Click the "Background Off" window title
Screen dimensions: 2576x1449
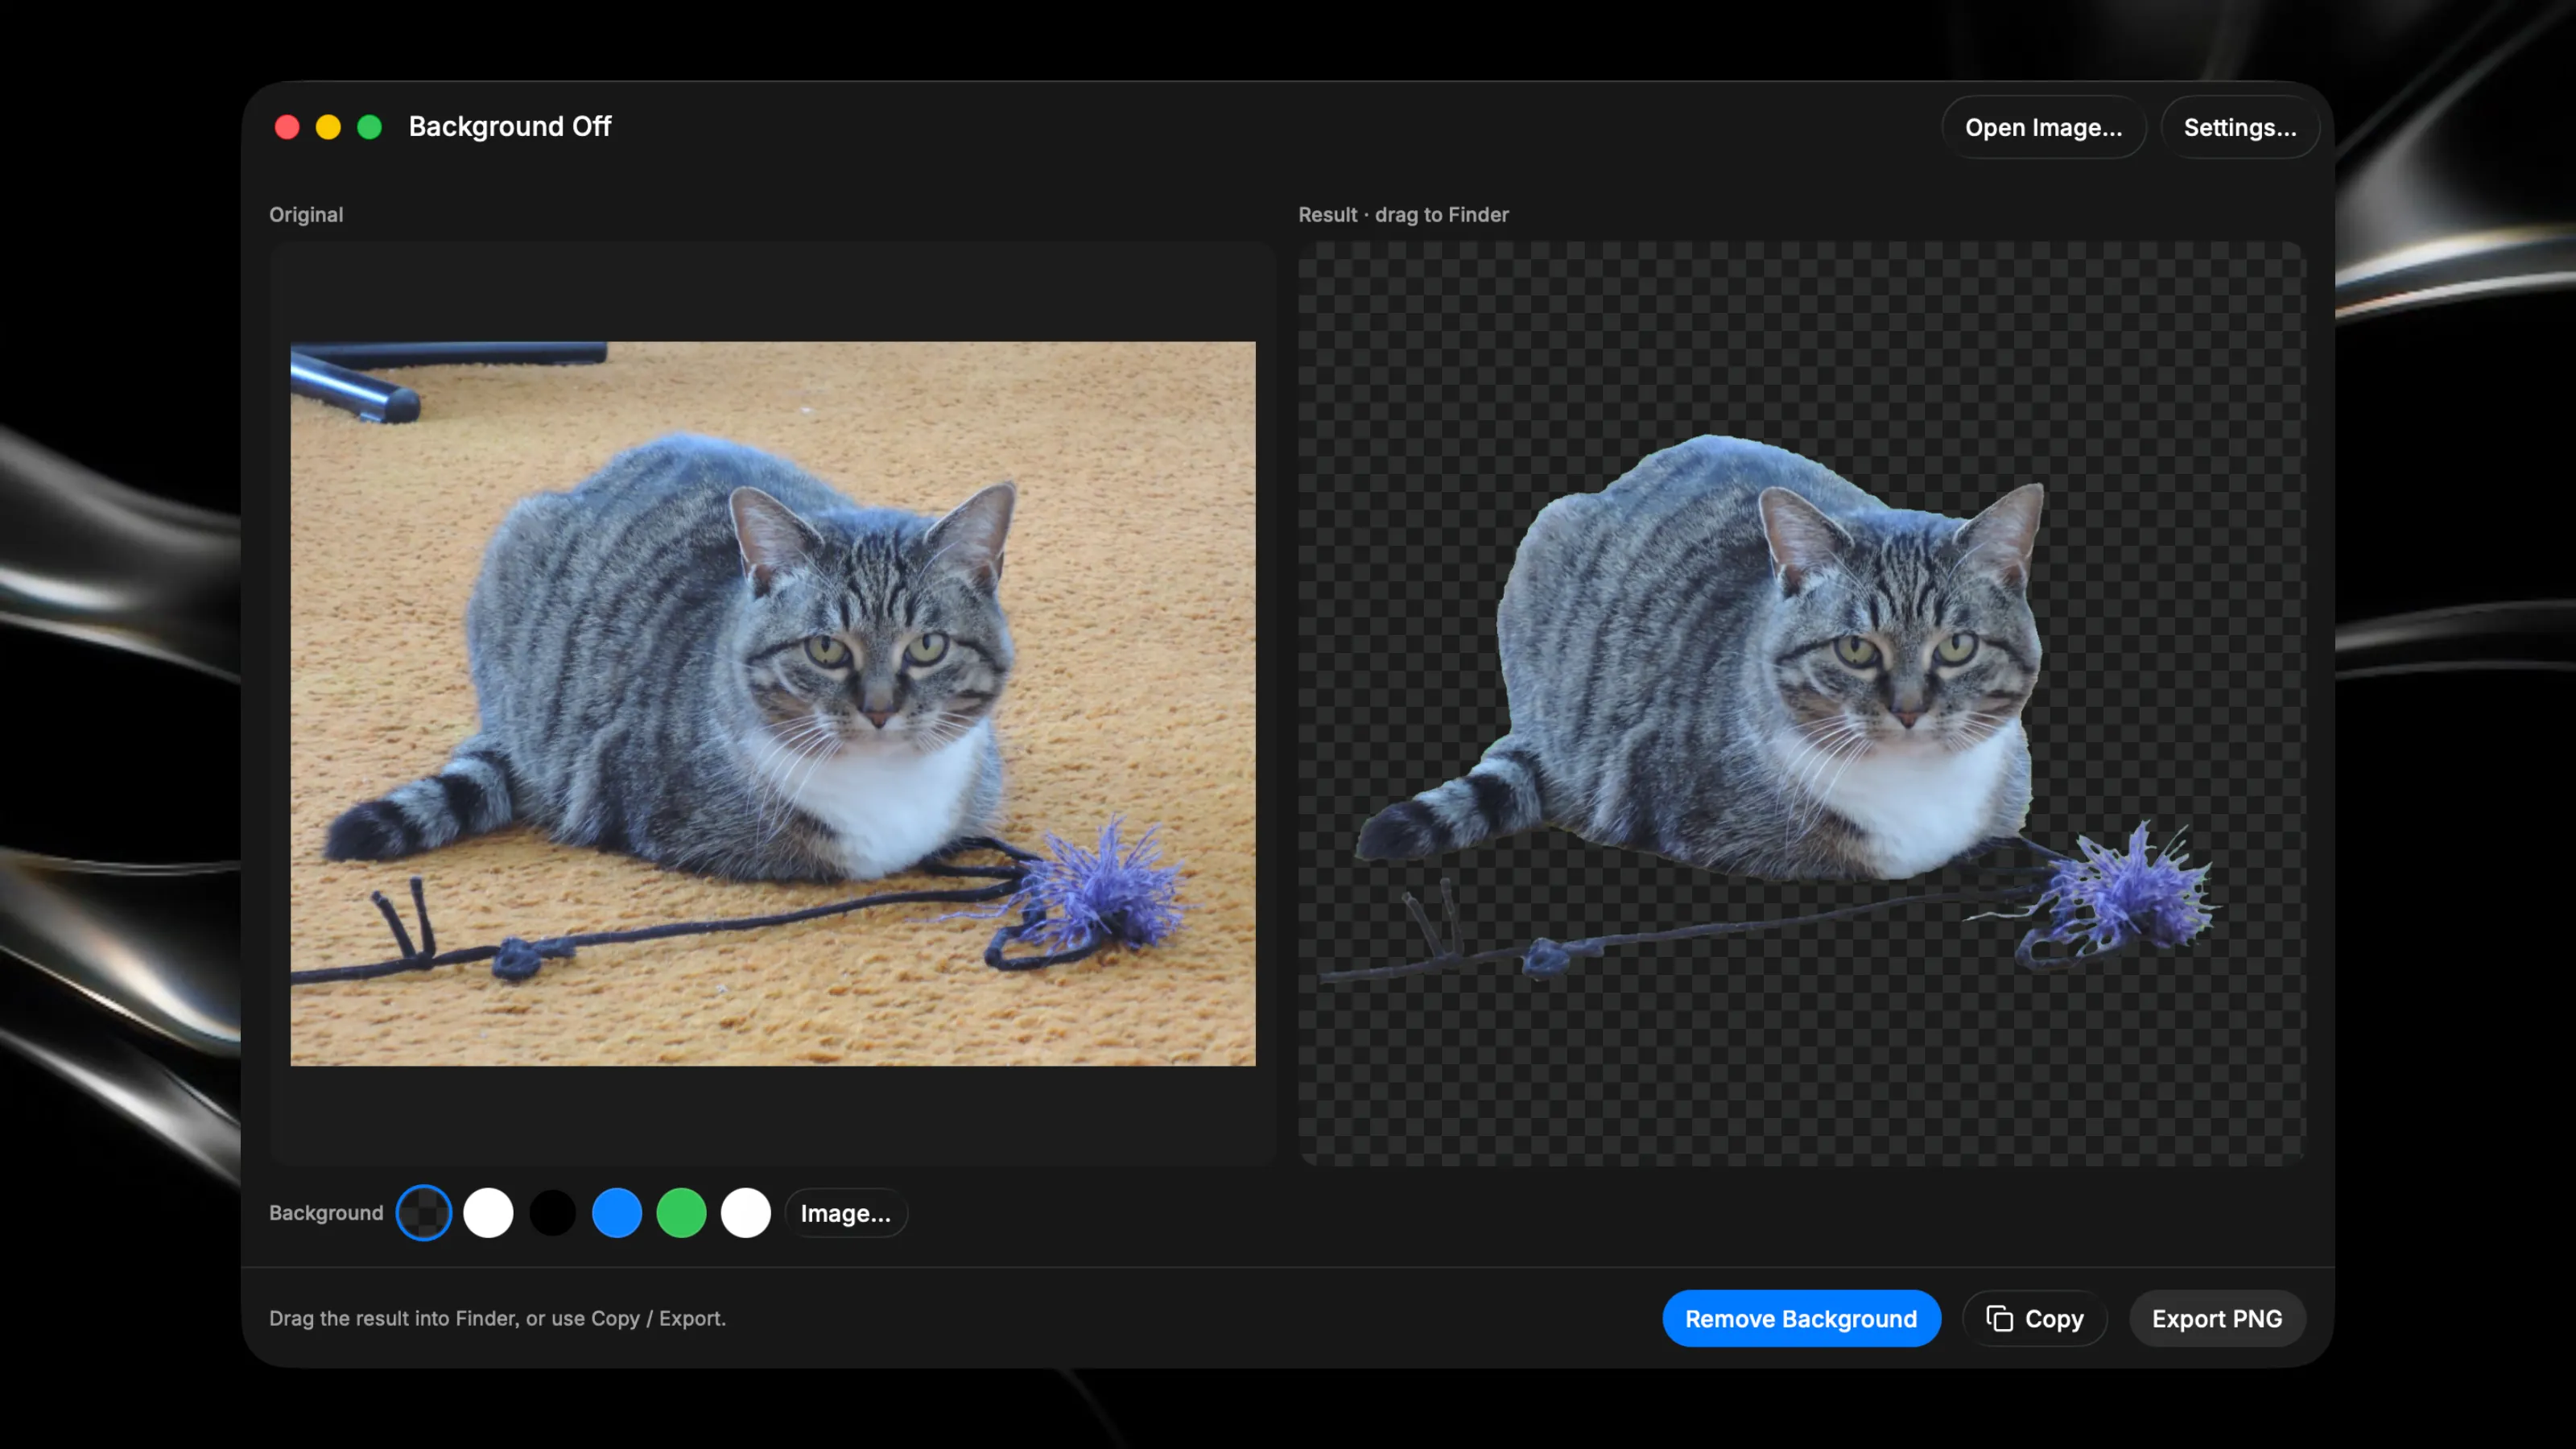pos(510,127)
